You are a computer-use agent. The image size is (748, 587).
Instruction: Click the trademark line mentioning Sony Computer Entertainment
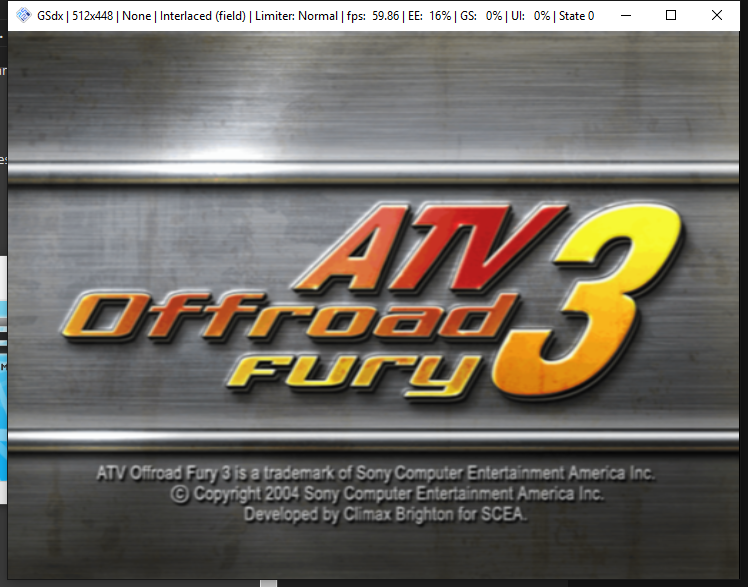[x=375, y=473]
